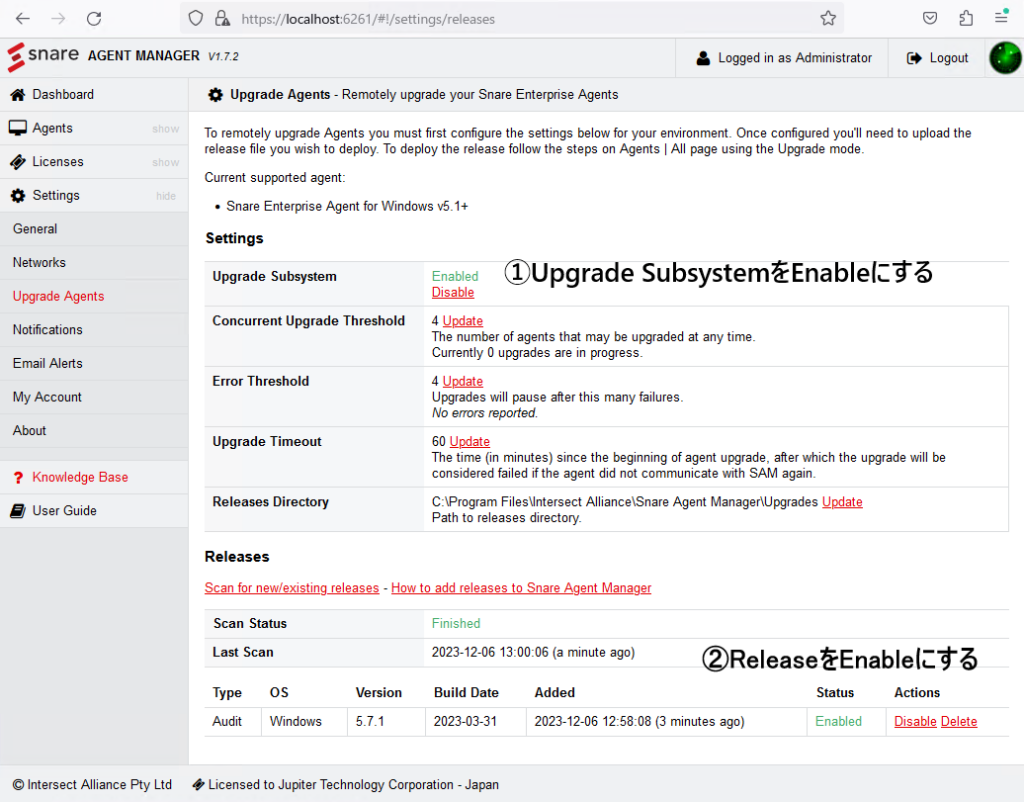Open the browser extensions puzzle icon
This screenshot has height=802, width=1024.
(x=966, y=18)
